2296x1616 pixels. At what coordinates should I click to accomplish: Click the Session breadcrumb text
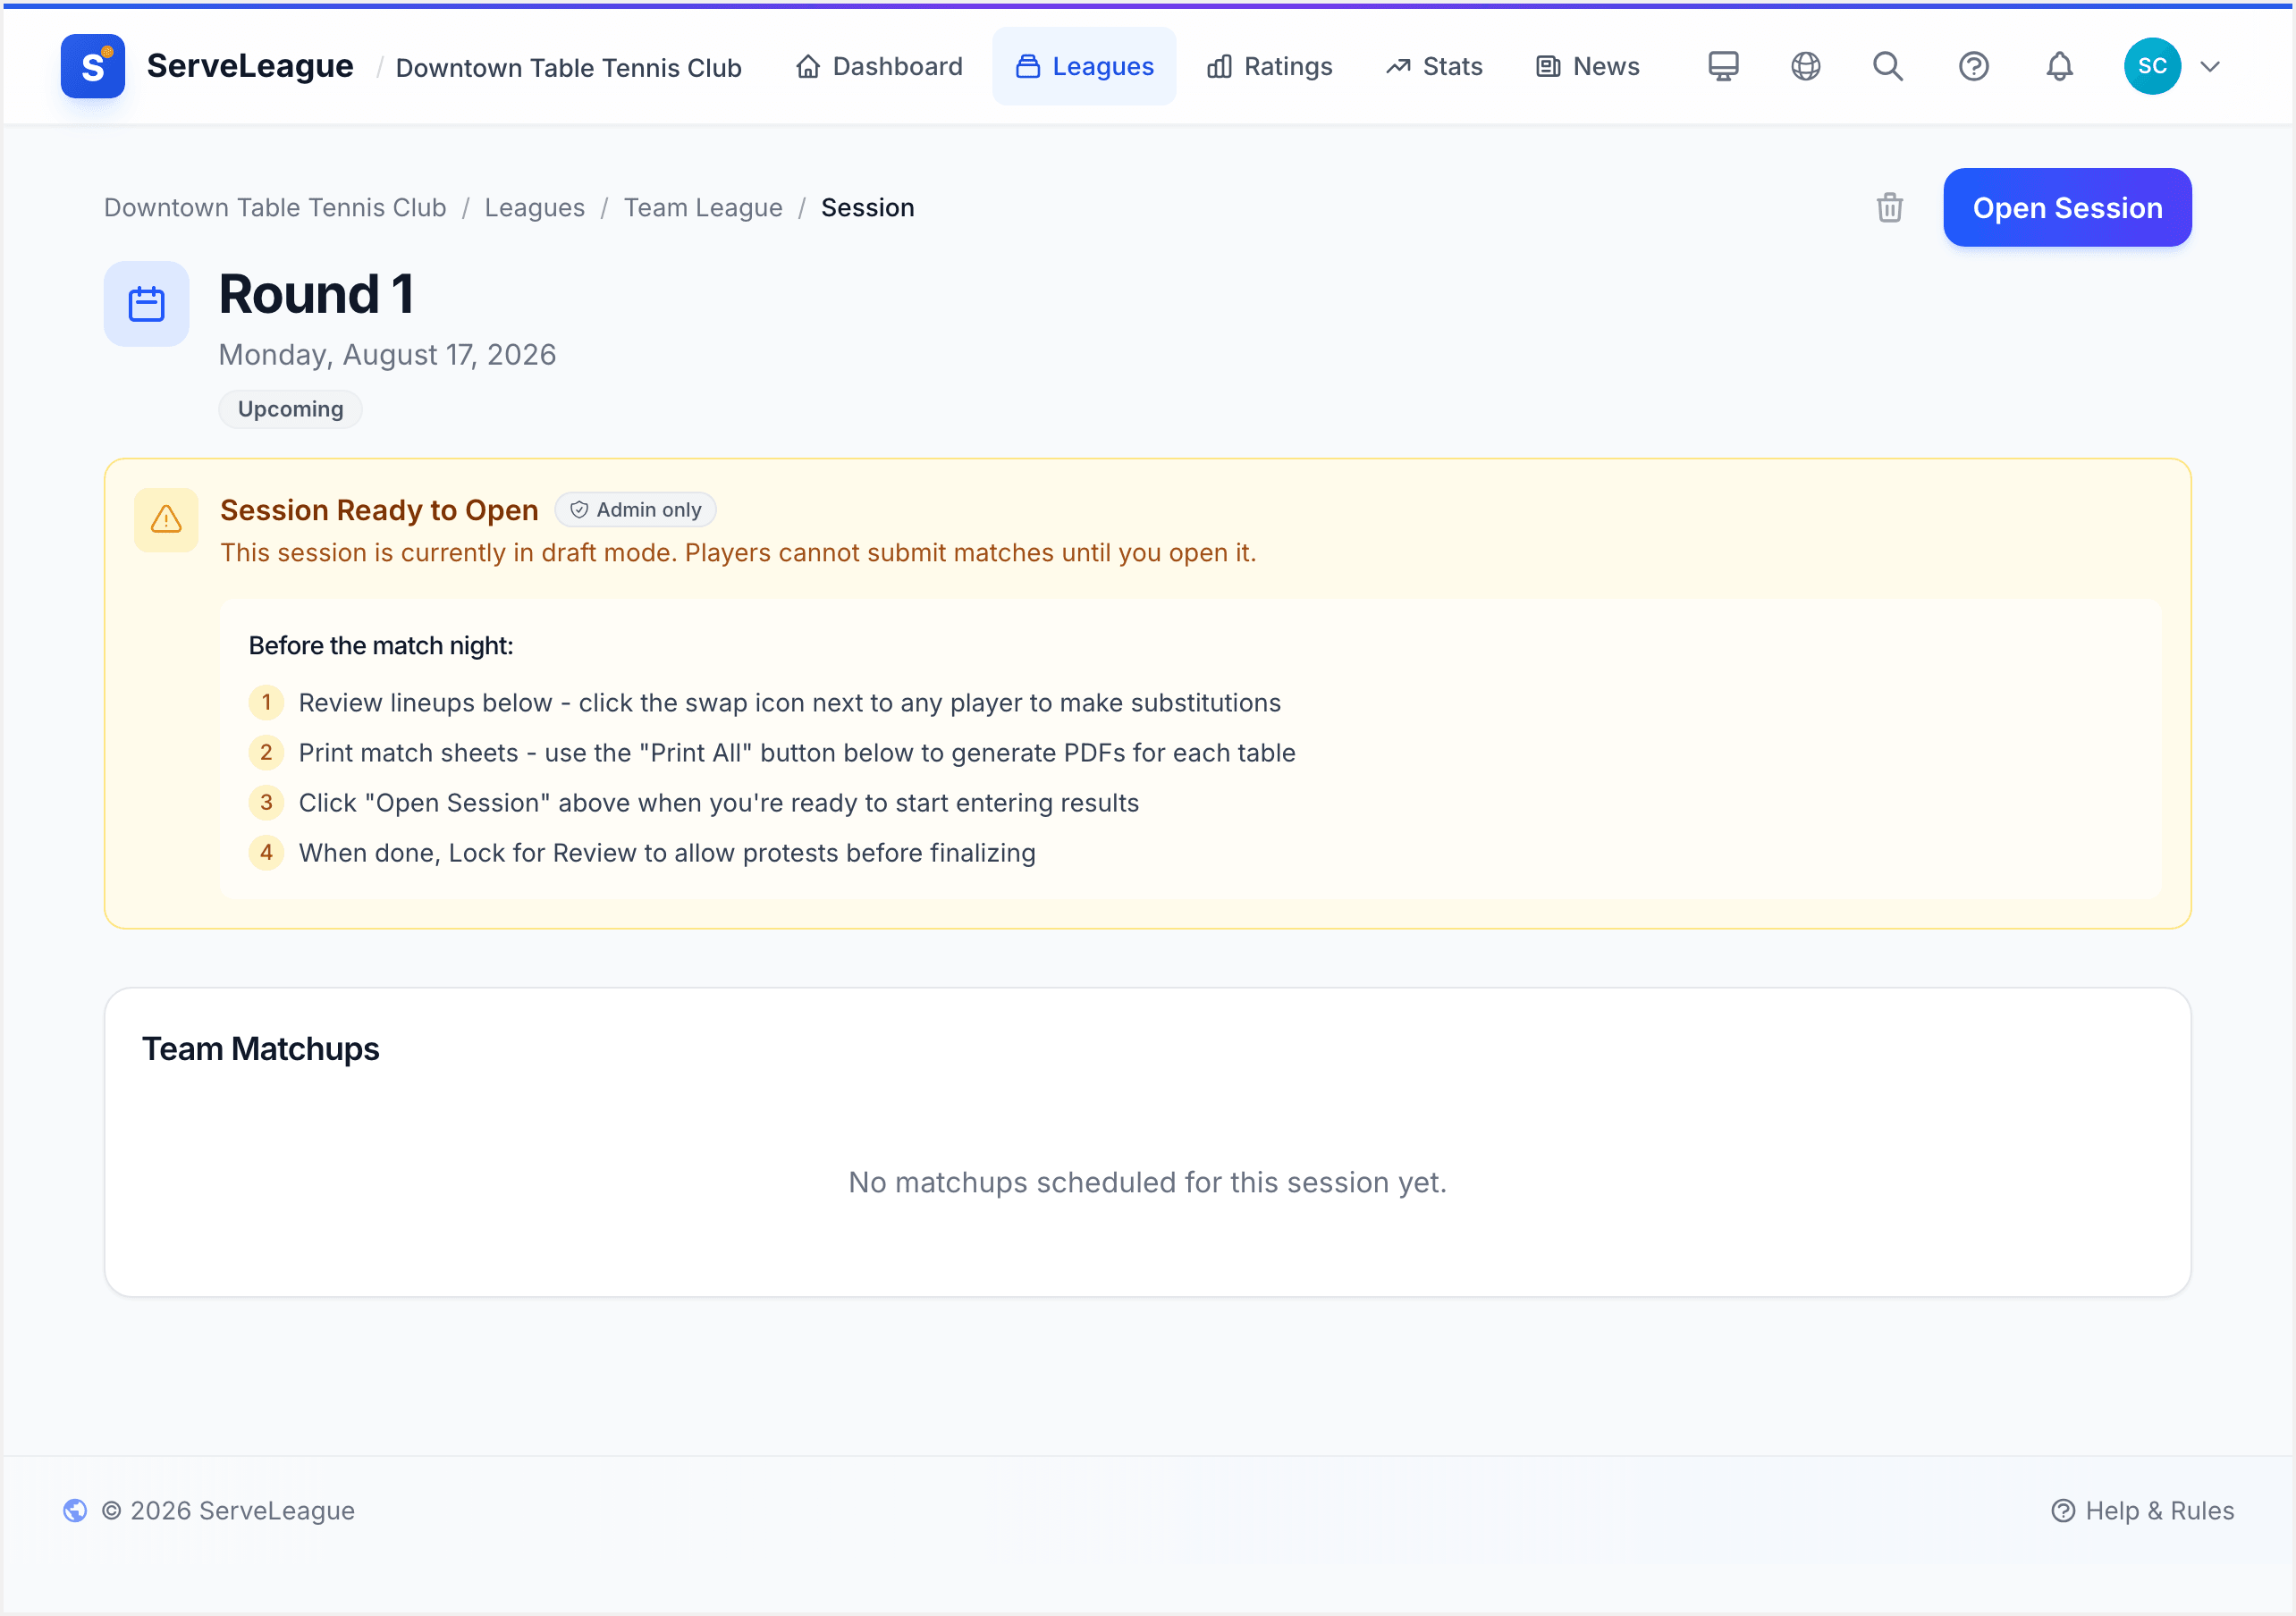click(x=868, y=207)
